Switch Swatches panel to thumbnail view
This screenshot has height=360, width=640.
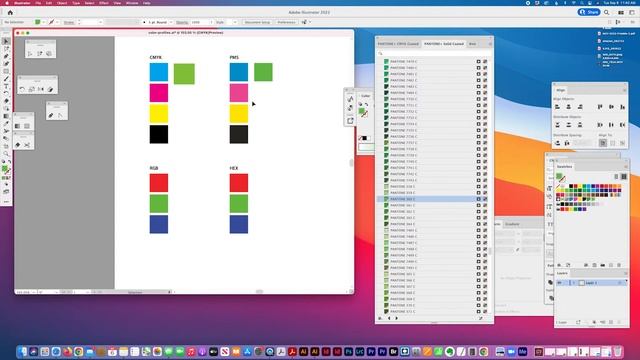click(624, 177)
